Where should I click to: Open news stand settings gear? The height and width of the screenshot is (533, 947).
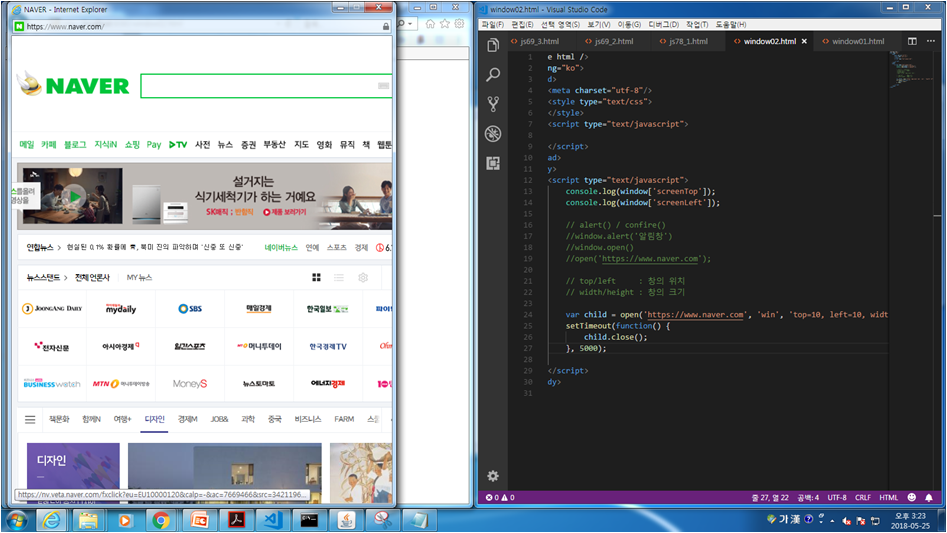(x=363, y=277)
